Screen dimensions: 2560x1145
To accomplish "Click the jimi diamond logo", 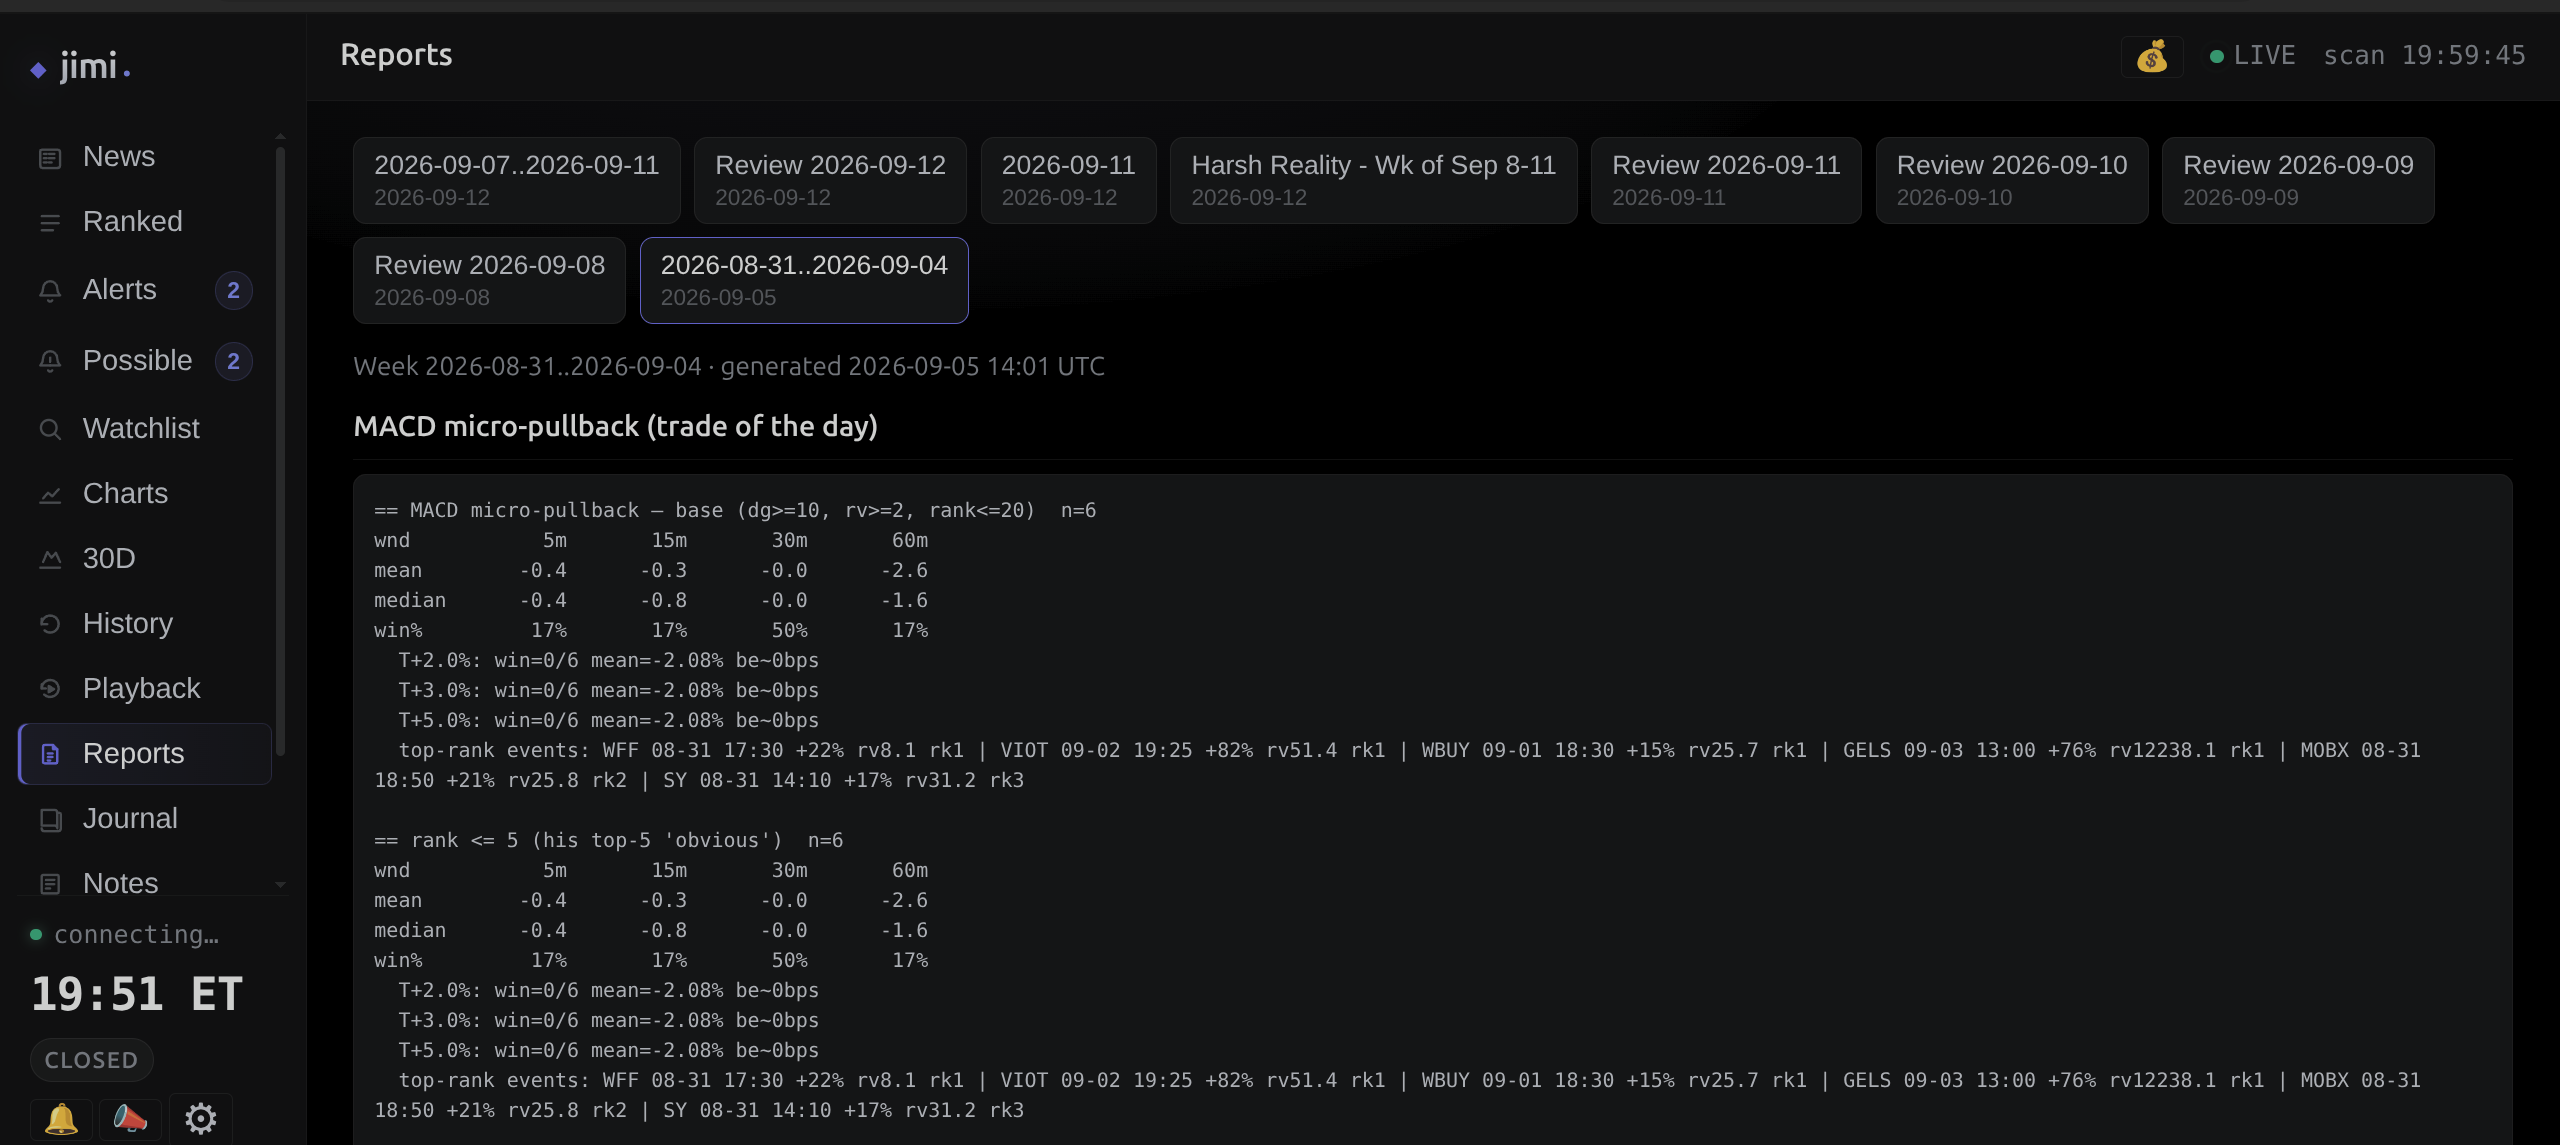I will [38, 70].
